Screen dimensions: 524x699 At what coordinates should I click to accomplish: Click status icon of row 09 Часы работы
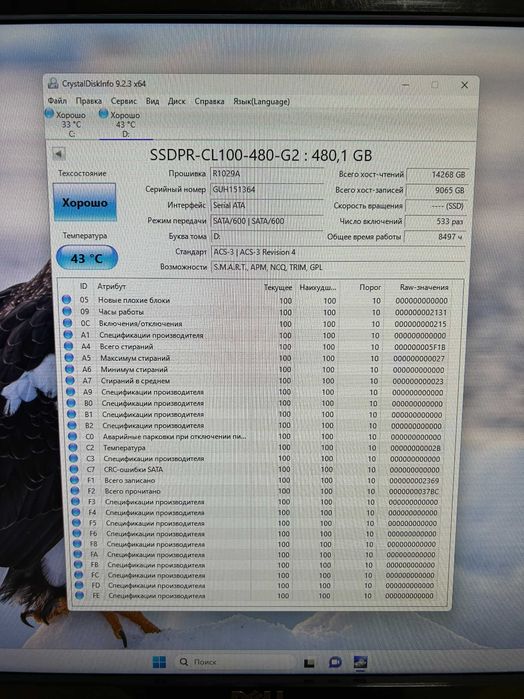67,311
